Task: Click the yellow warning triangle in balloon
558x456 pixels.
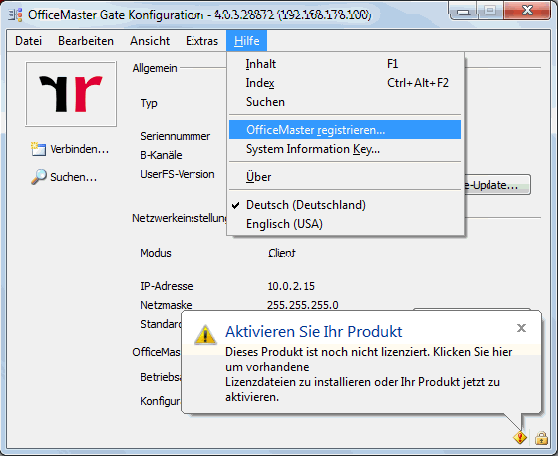Action: (205, 335)
